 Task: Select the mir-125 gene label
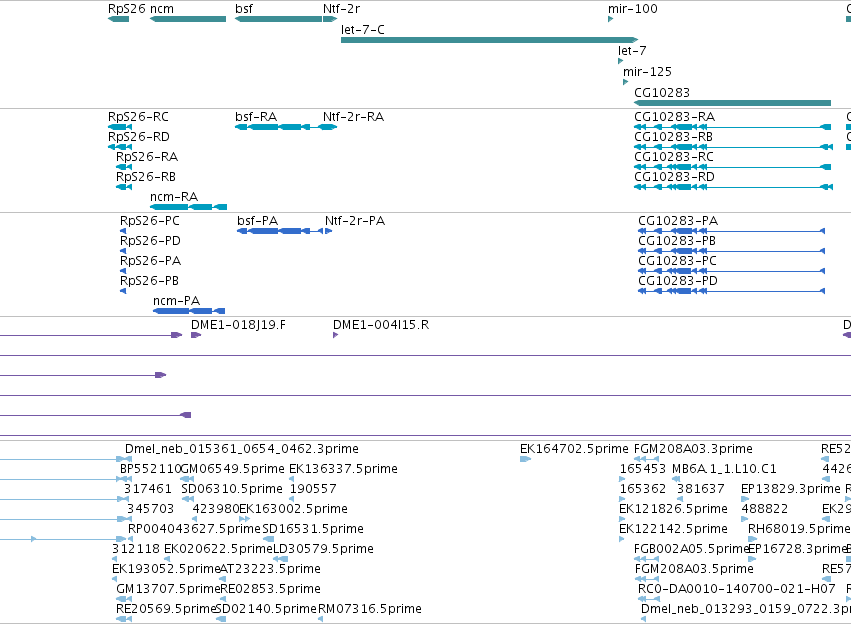pos(647,72)
